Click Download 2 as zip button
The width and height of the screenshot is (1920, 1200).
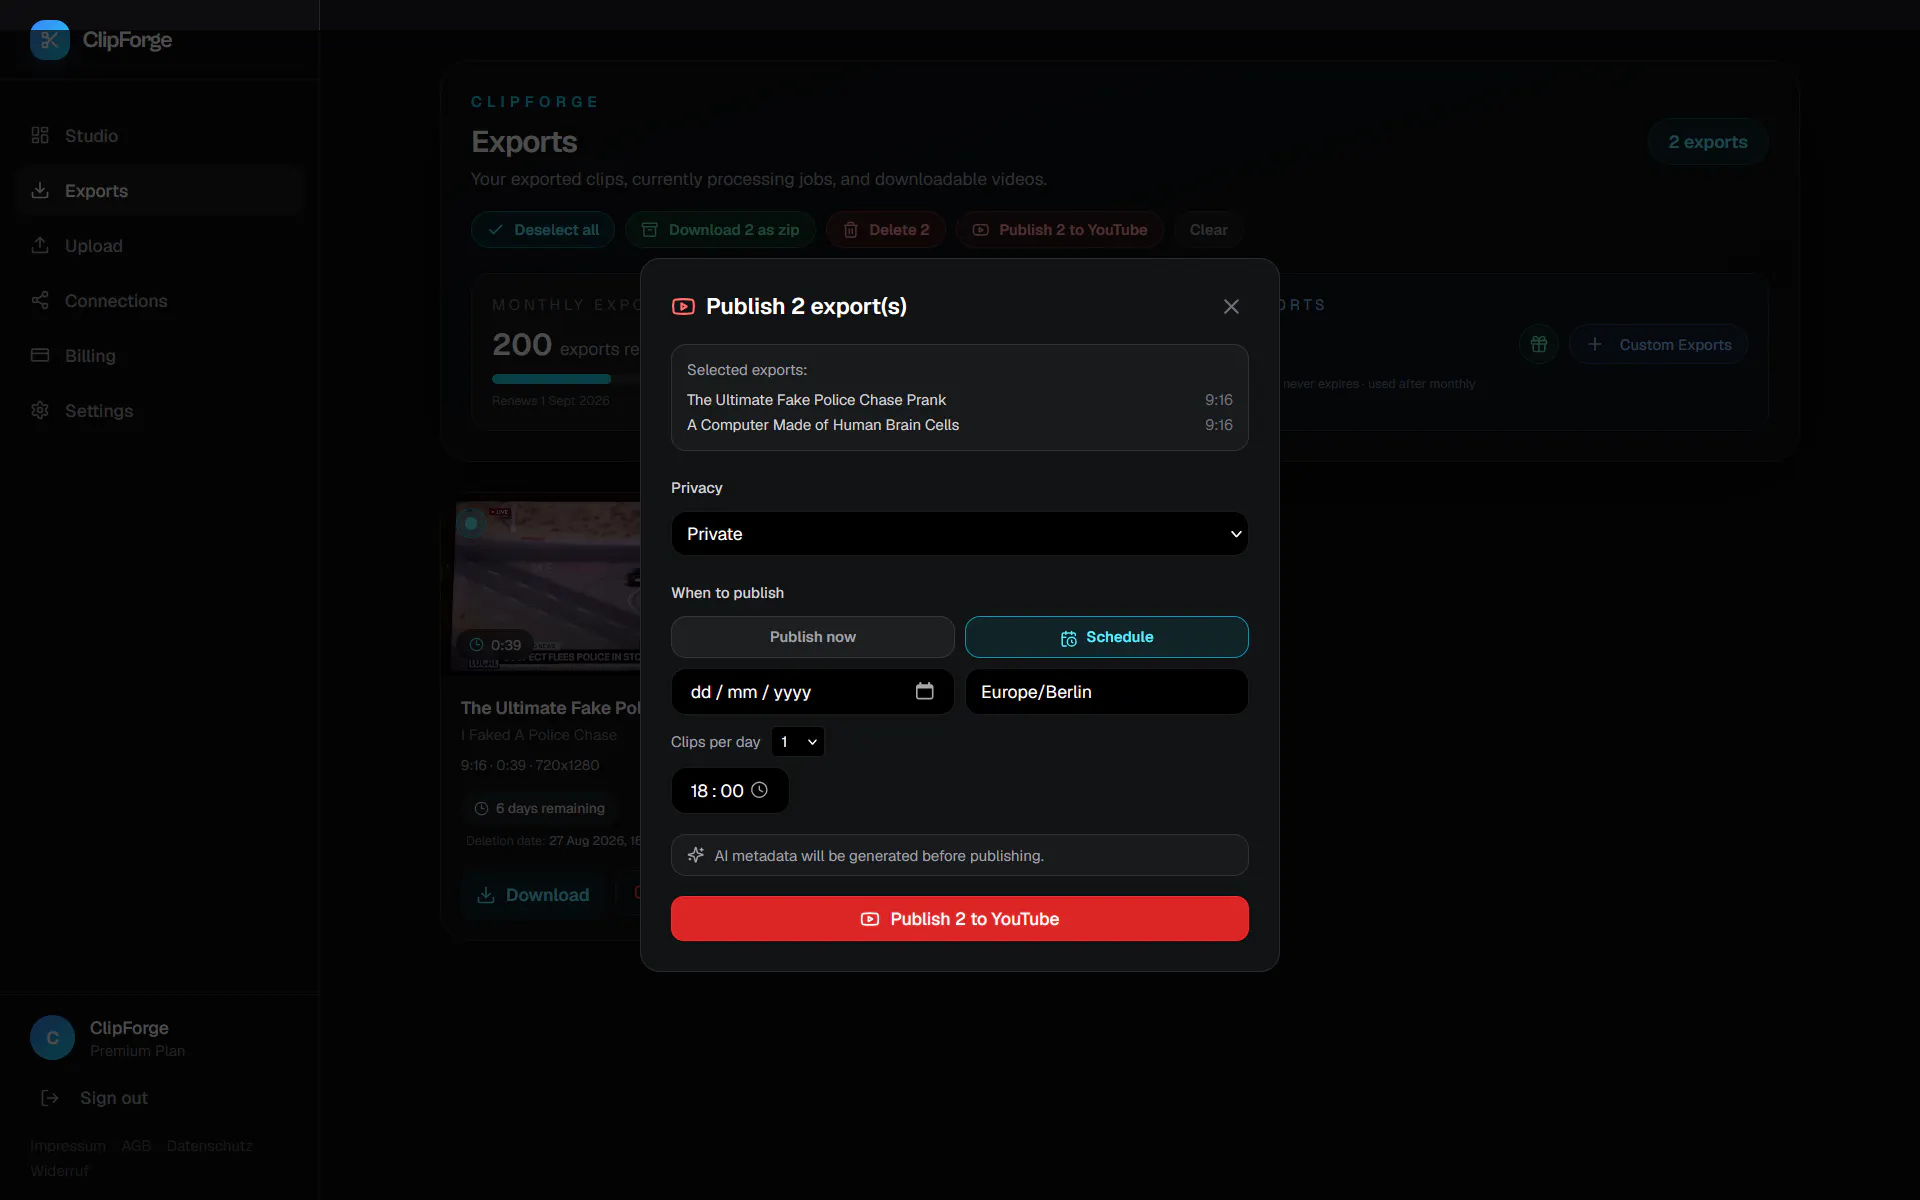pos(720,230)
